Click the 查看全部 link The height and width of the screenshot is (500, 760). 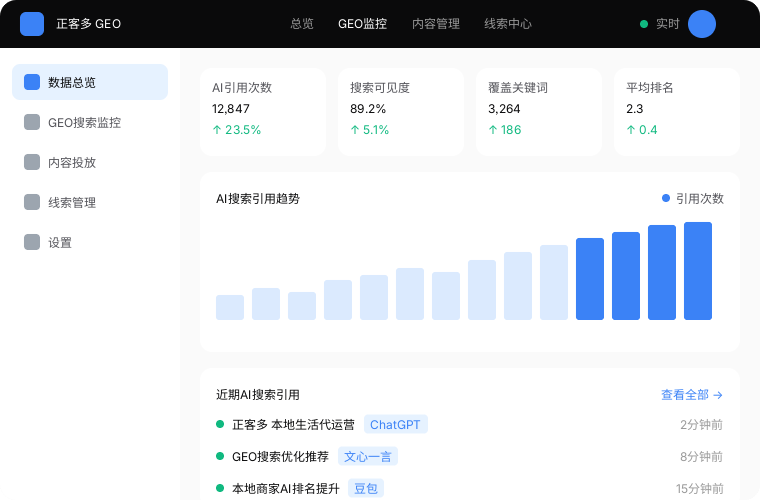coord(692,395)
